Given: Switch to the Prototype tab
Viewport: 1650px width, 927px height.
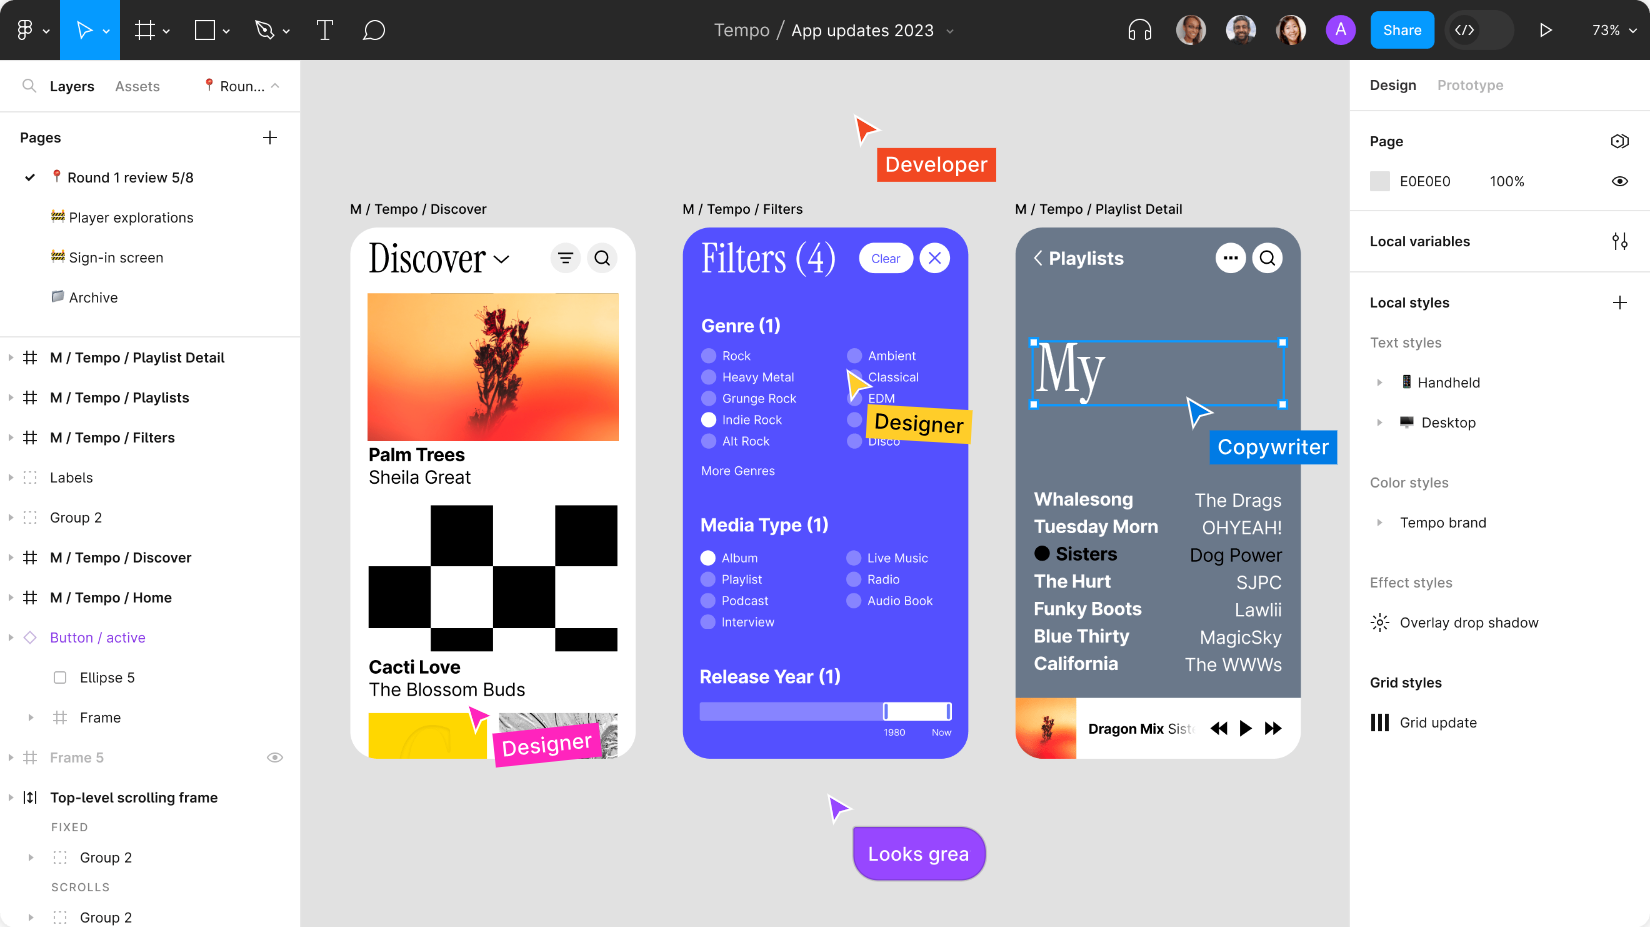Looking at the screenshot, I should click(1470, 85).
